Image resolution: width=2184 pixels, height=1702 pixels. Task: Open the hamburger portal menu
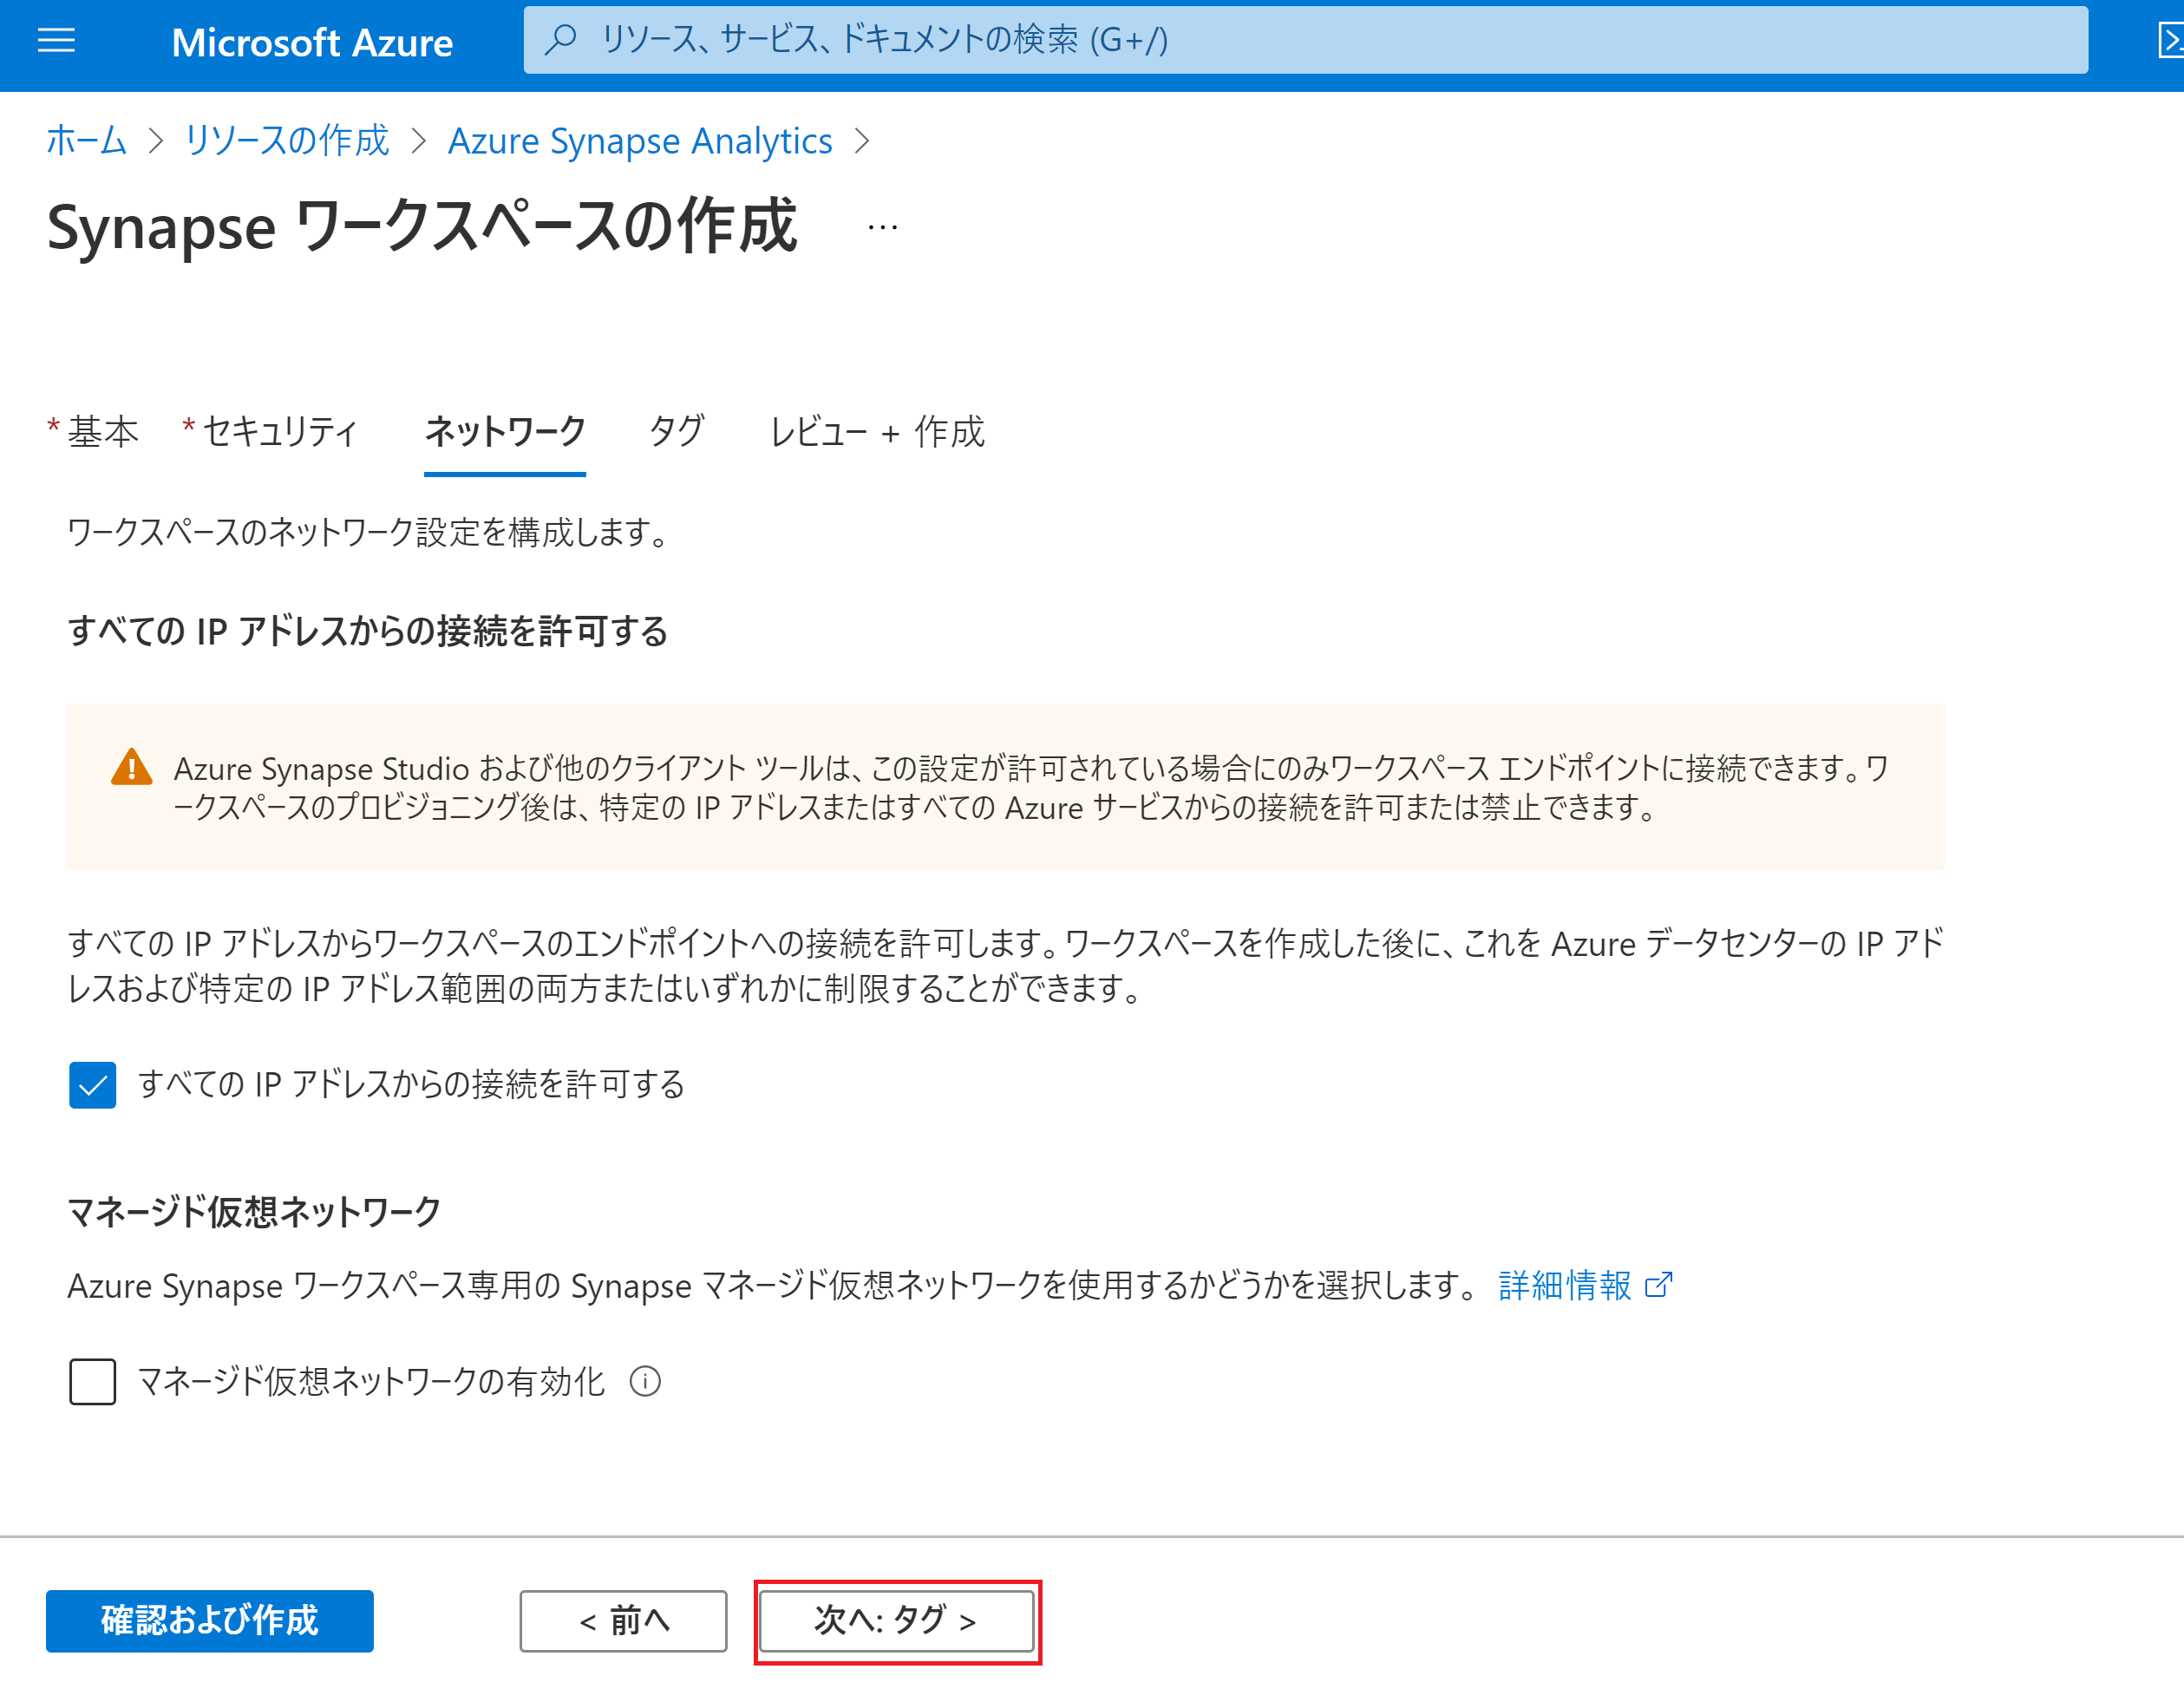[56, 41]
